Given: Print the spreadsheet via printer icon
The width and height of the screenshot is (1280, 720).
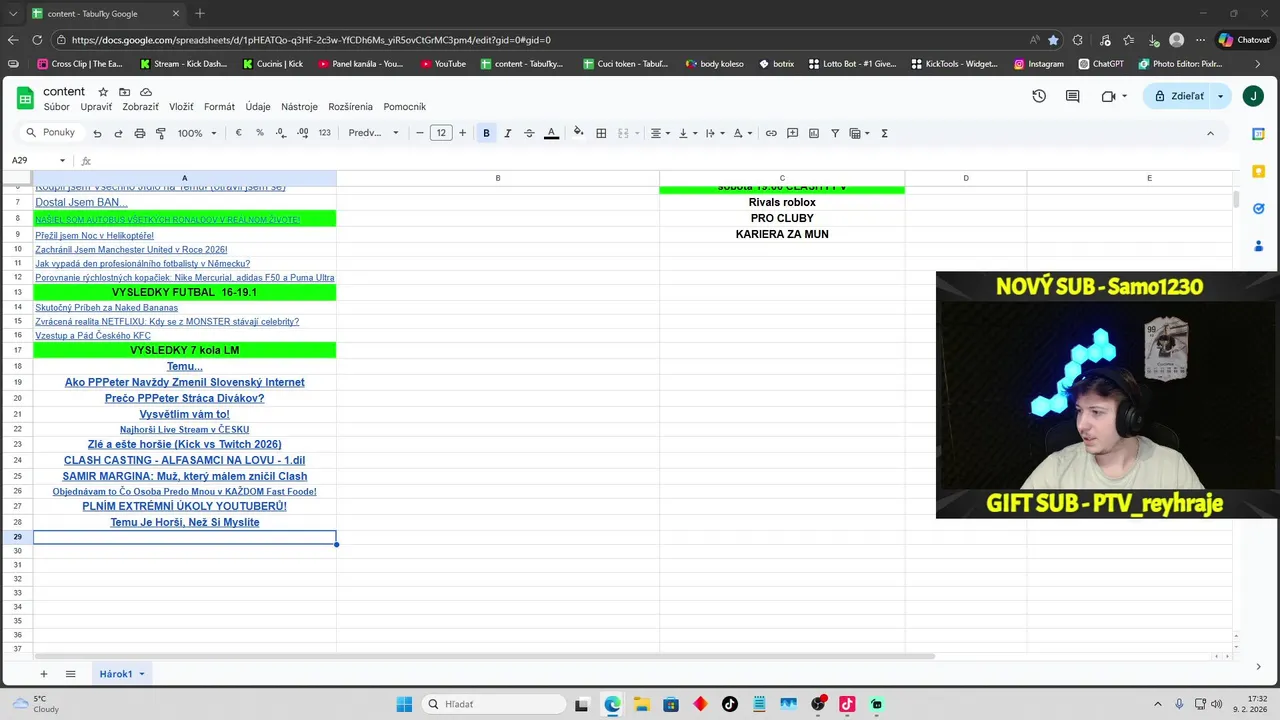Looking at the screenshot, I should click(139, 133).
